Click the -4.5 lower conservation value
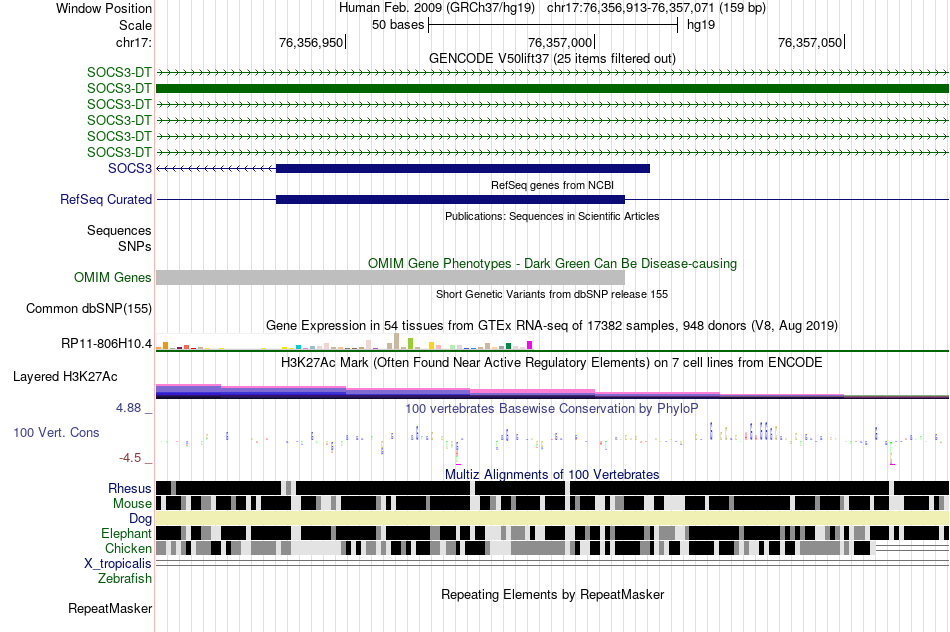 point(130,457)
